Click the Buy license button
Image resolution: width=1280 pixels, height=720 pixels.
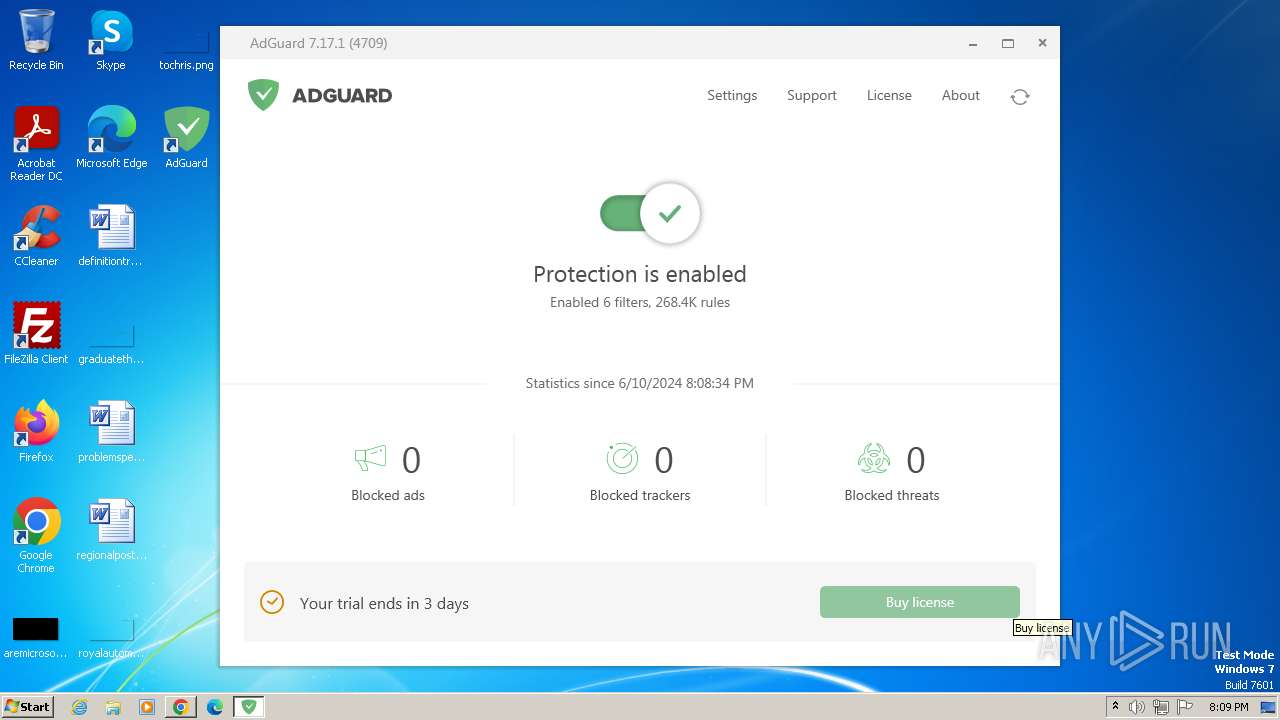[x=920, y=602]
